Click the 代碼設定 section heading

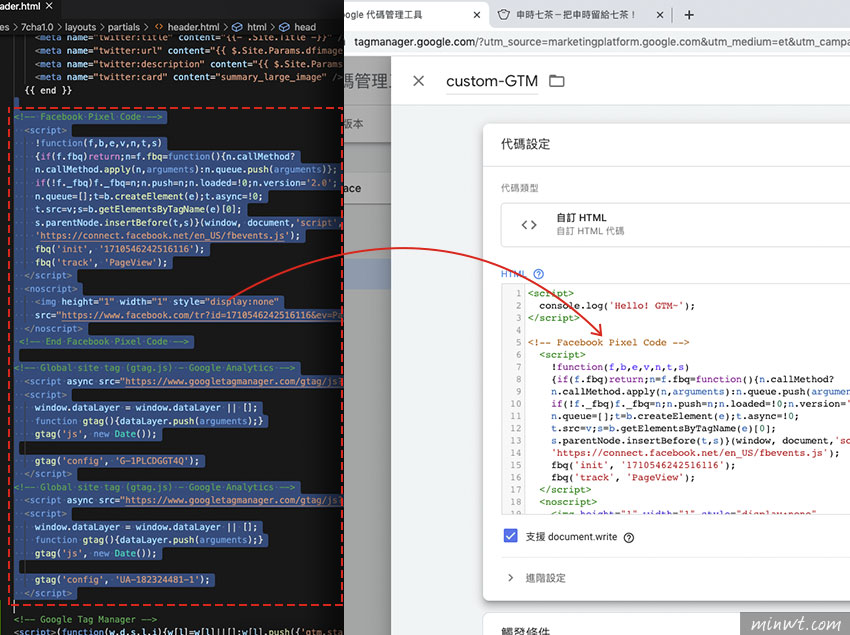pyautogui.click(x=525, y=144)
